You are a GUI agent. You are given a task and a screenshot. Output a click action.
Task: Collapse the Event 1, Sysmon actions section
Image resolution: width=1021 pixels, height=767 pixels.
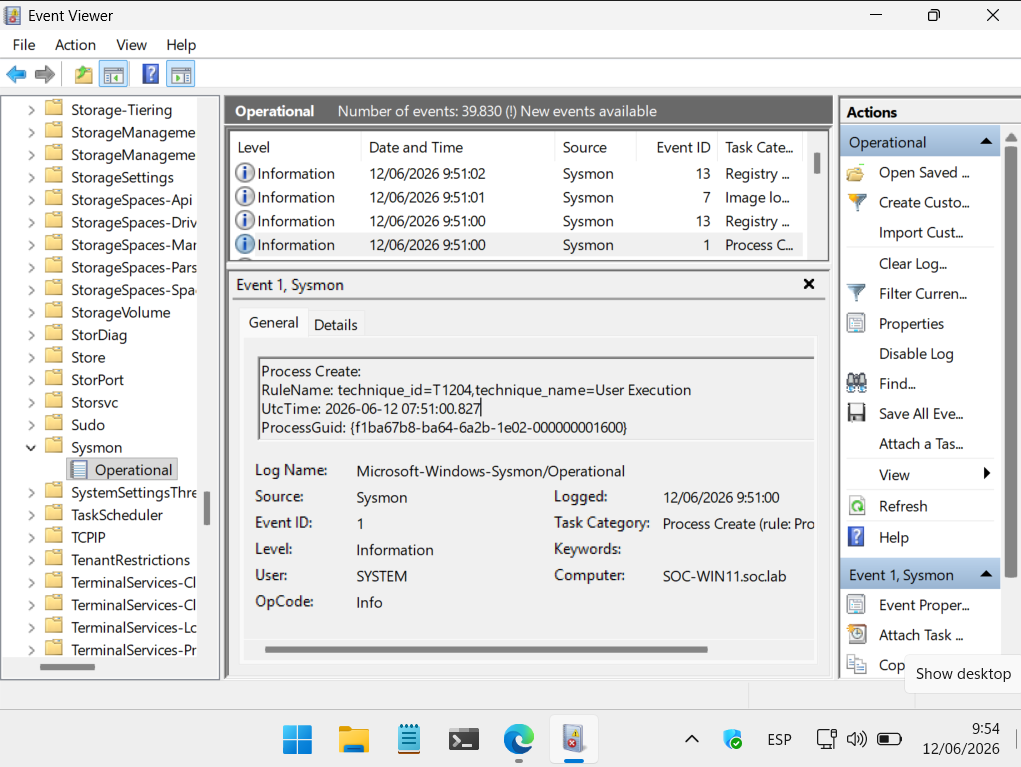986,574
